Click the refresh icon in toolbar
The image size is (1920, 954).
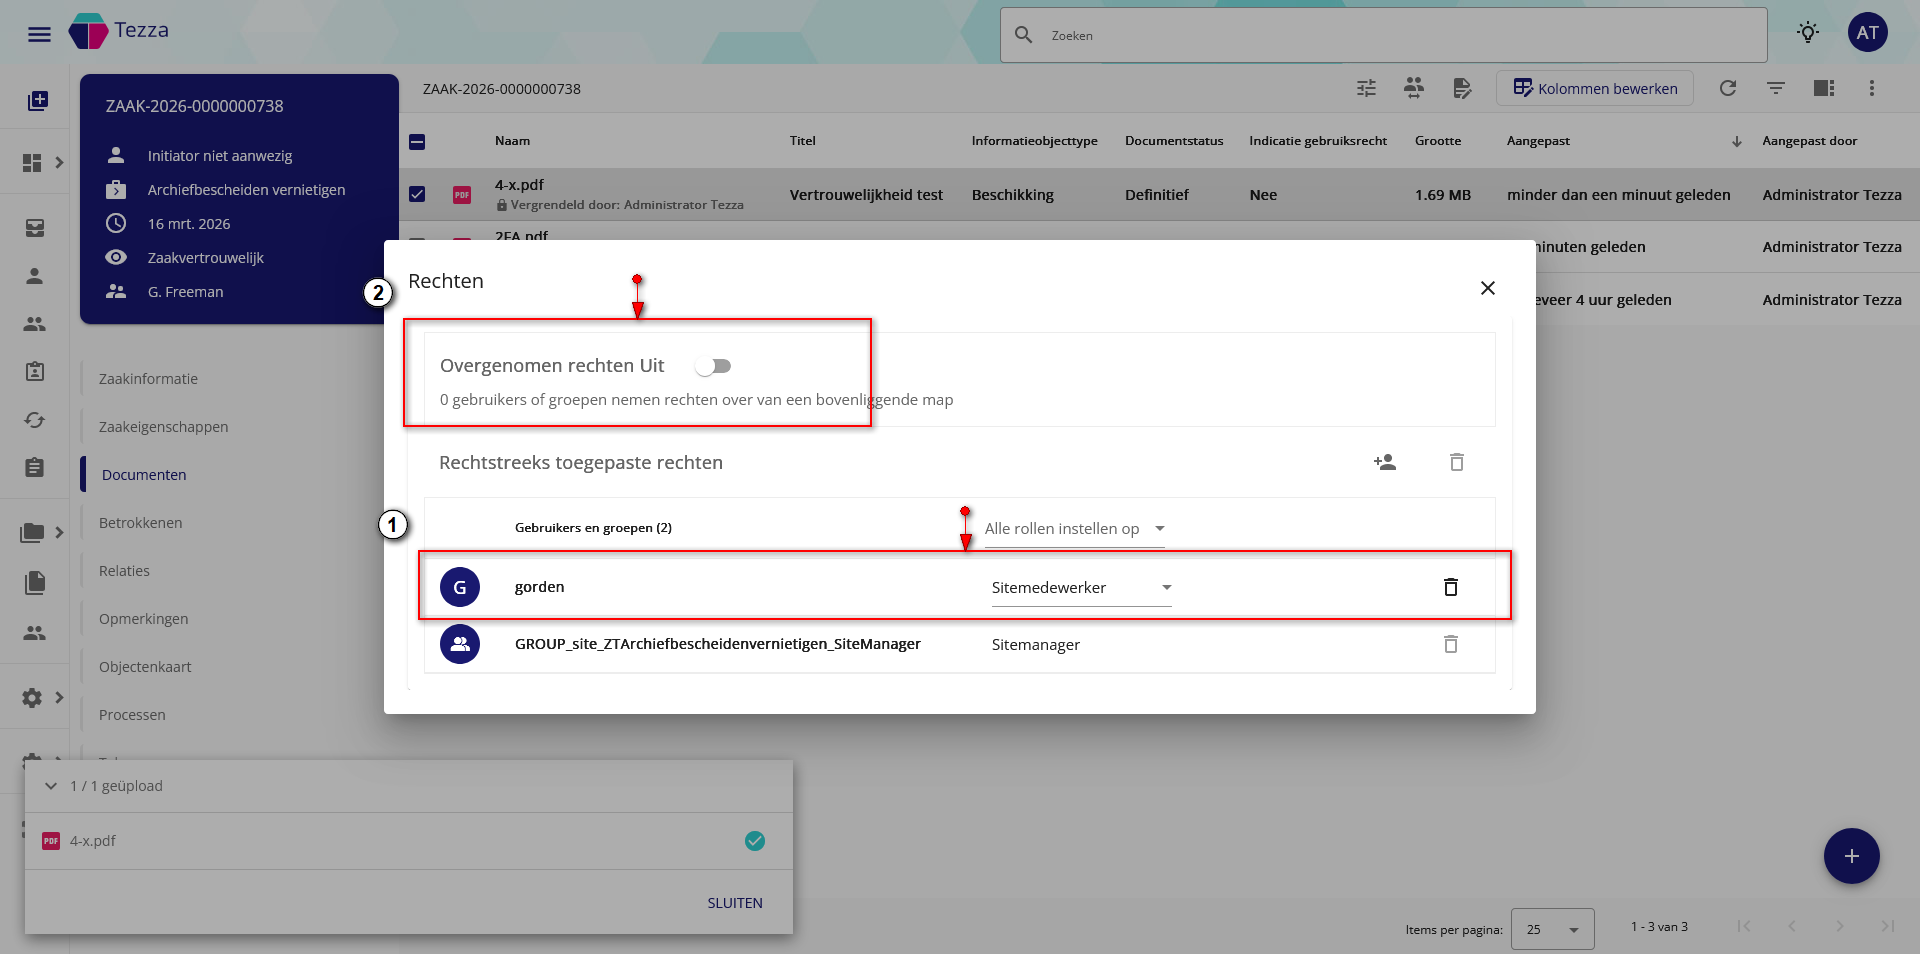(1727, 88)
